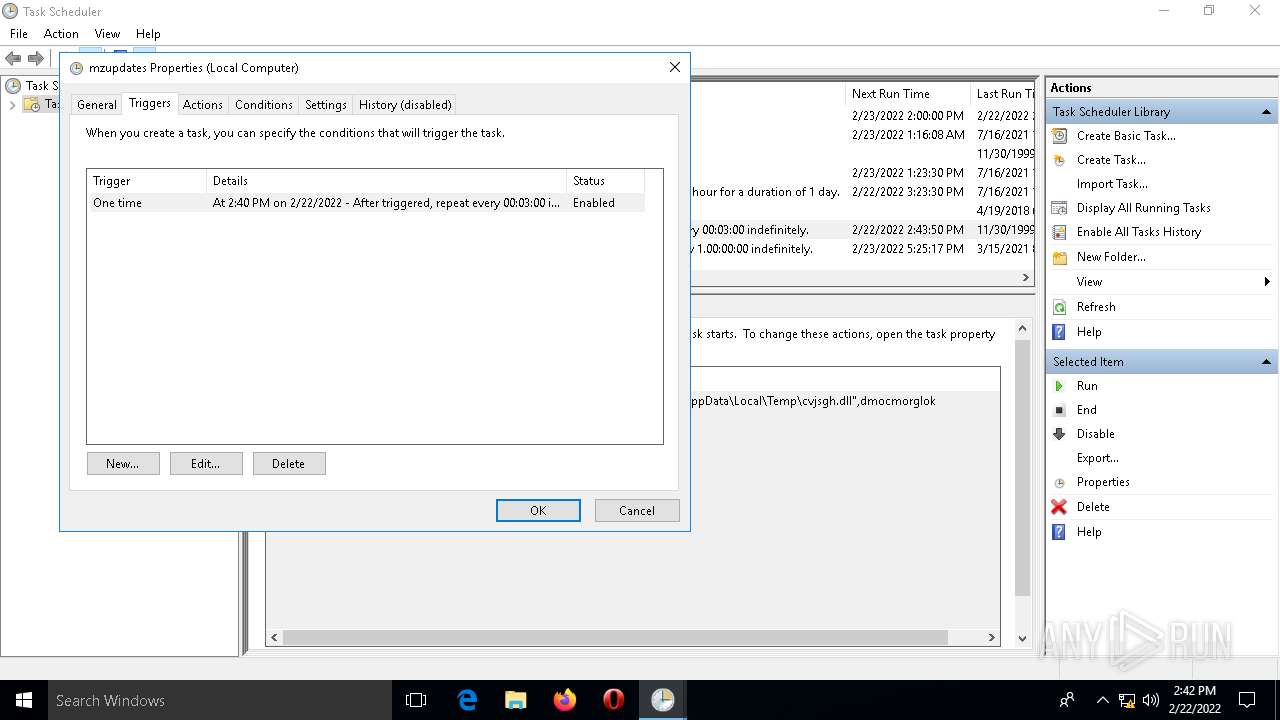Launch Microsoft Edge from taskbar

tap(467, 700)
